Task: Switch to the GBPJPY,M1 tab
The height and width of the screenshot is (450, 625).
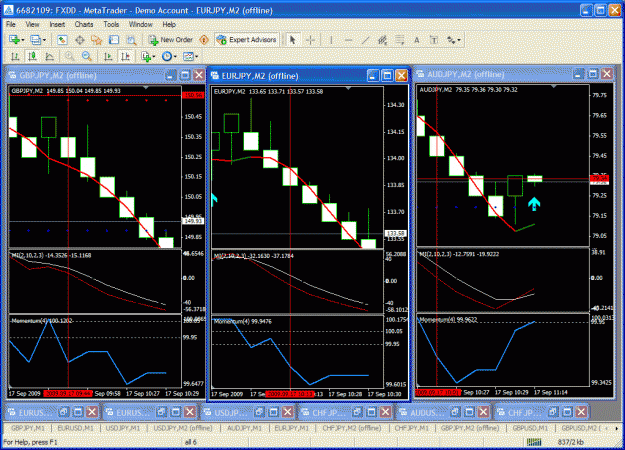Action: (x=28, y=428)
